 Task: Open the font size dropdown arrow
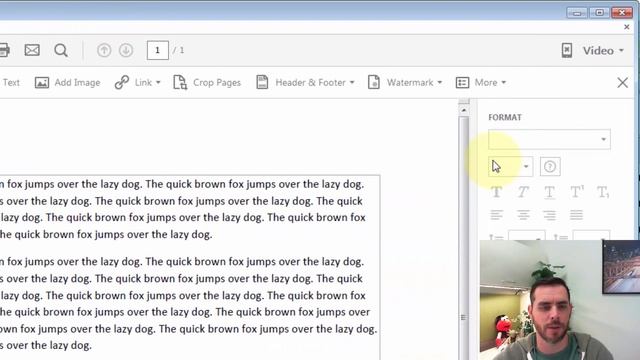526,167
